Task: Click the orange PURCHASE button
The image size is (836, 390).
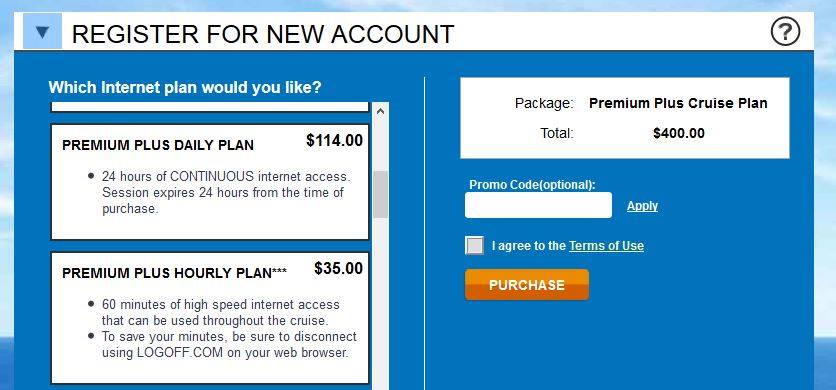Action: [527, 285]
